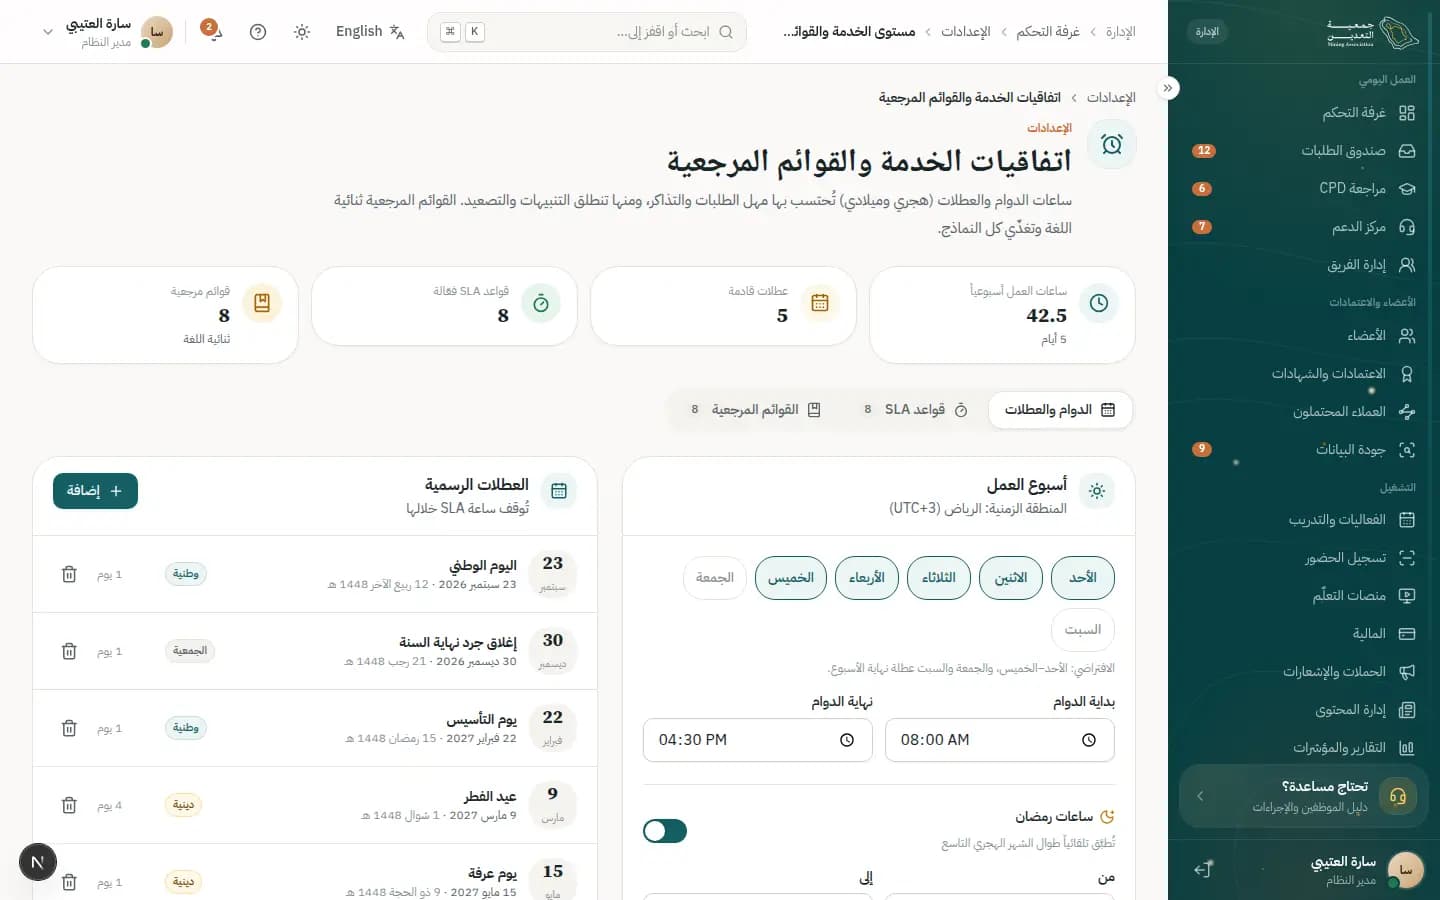This screenshot has width=1440, height=900.
Task: Click the إضافة button for holidays
Action: pos(95,491)
